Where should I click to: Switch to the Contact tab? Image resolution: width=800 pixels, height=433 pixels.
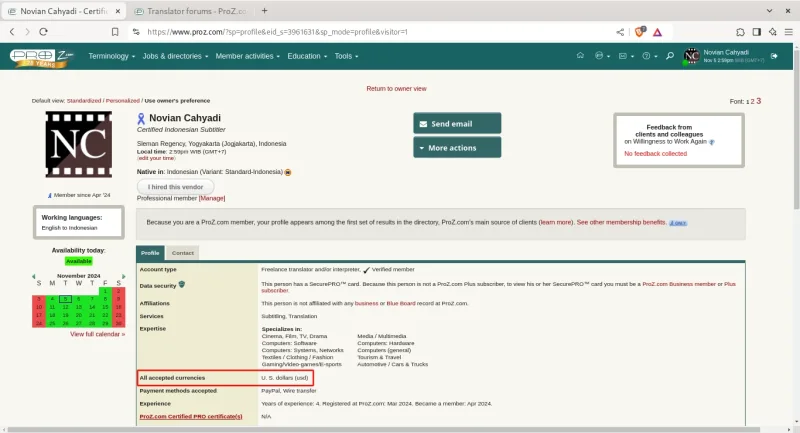tap(183, 253)
